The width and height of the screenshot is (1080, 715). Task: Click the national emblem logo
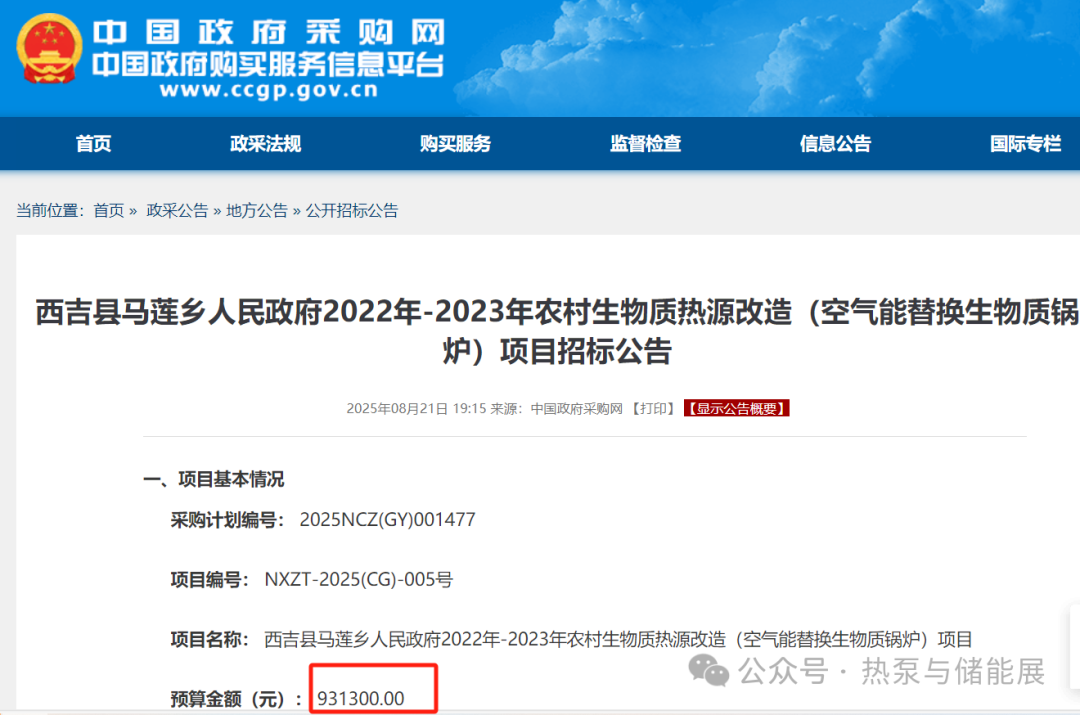pyautogui.click(x=49, y=49)
